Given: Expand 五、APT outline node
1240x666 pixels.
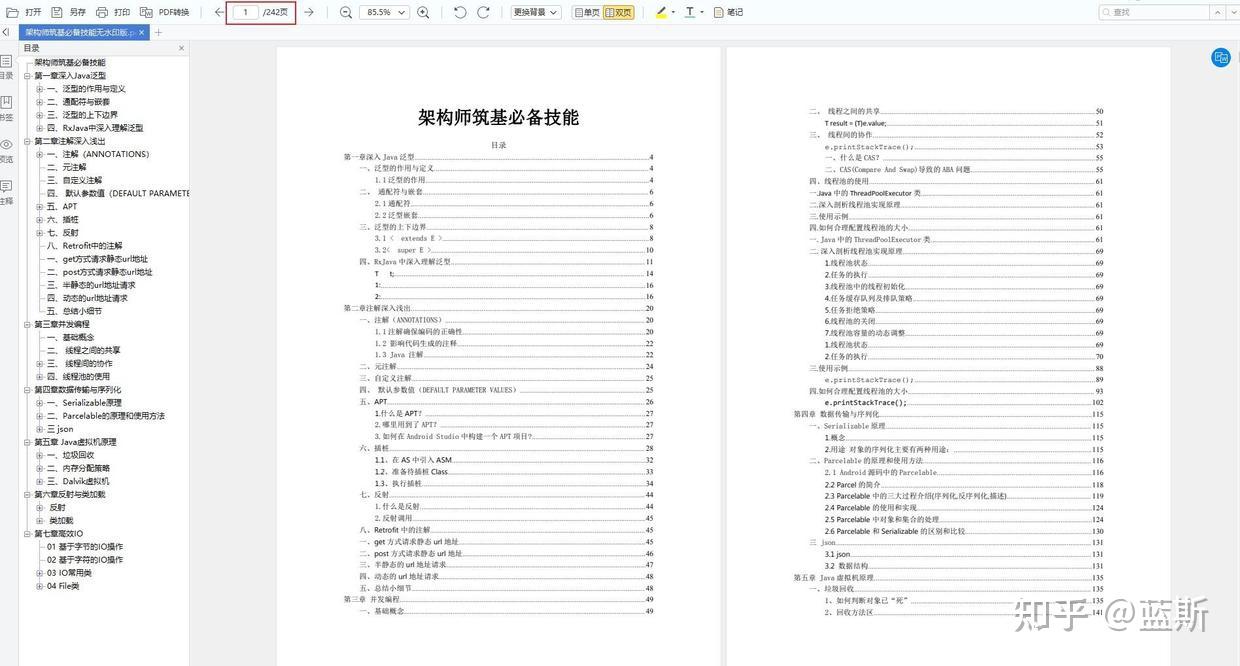Looking at the screenshot, I should click(40, 207).
